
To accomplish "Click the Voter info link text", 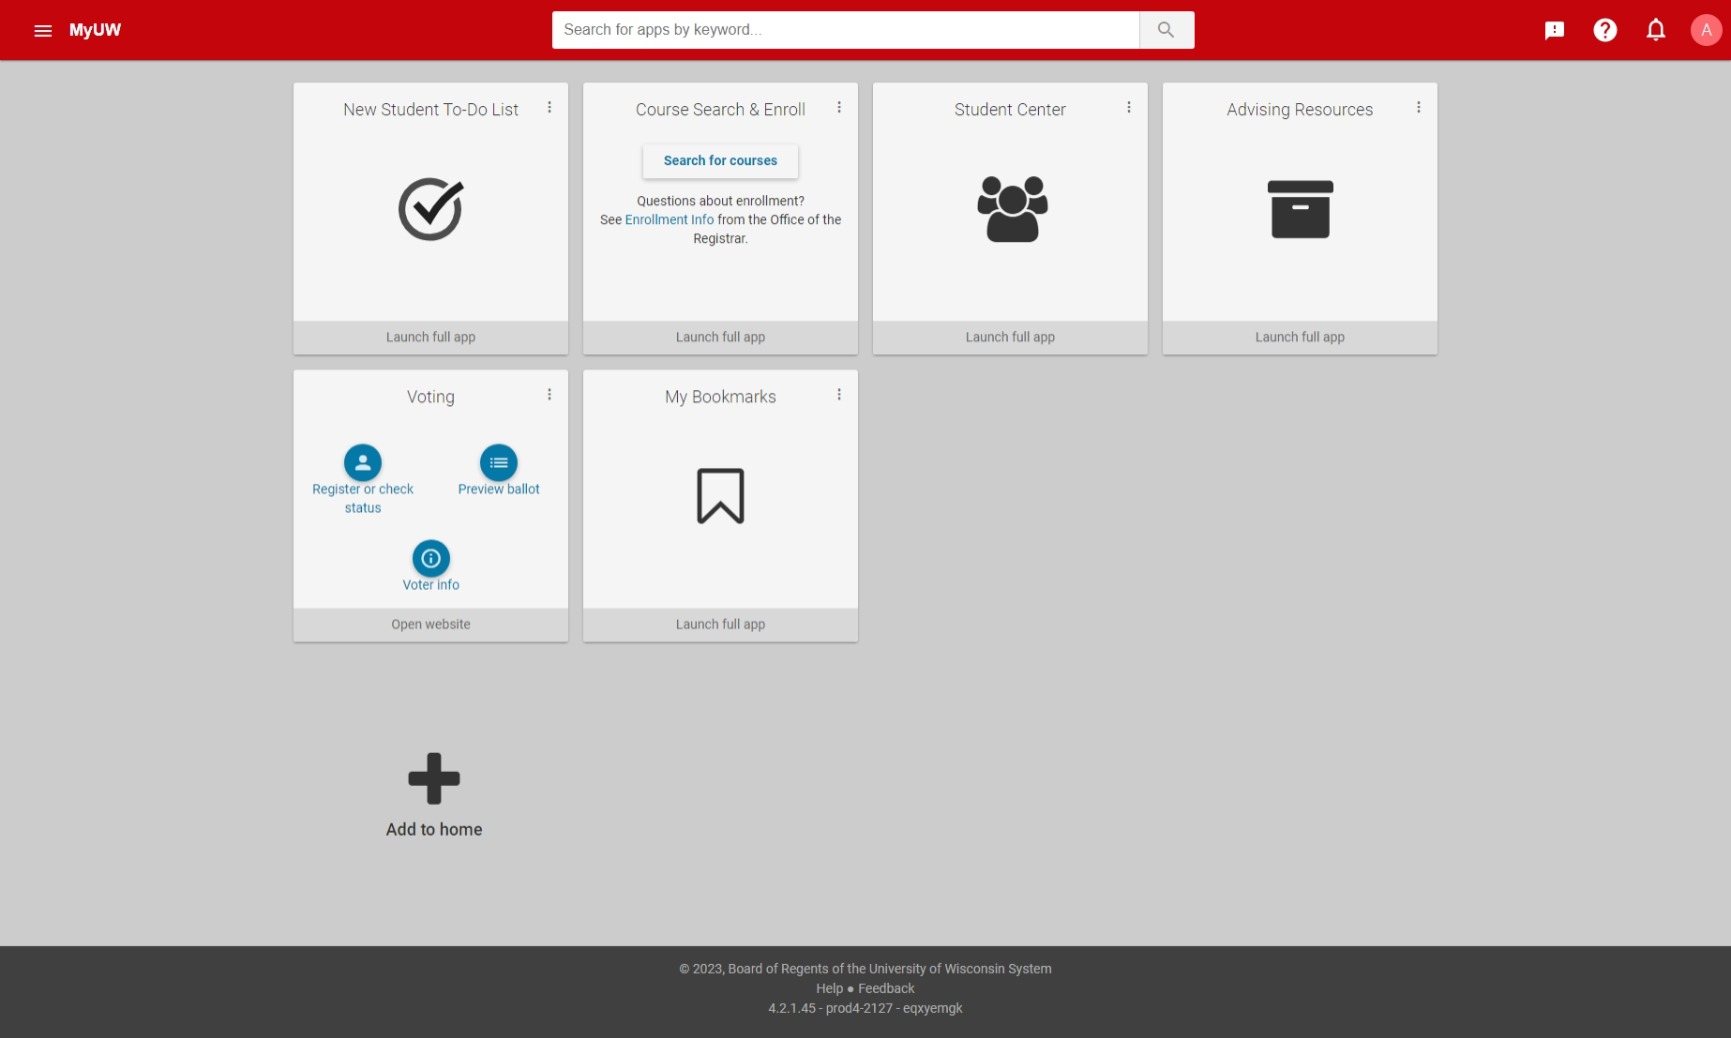I will [x=431, y=585].
